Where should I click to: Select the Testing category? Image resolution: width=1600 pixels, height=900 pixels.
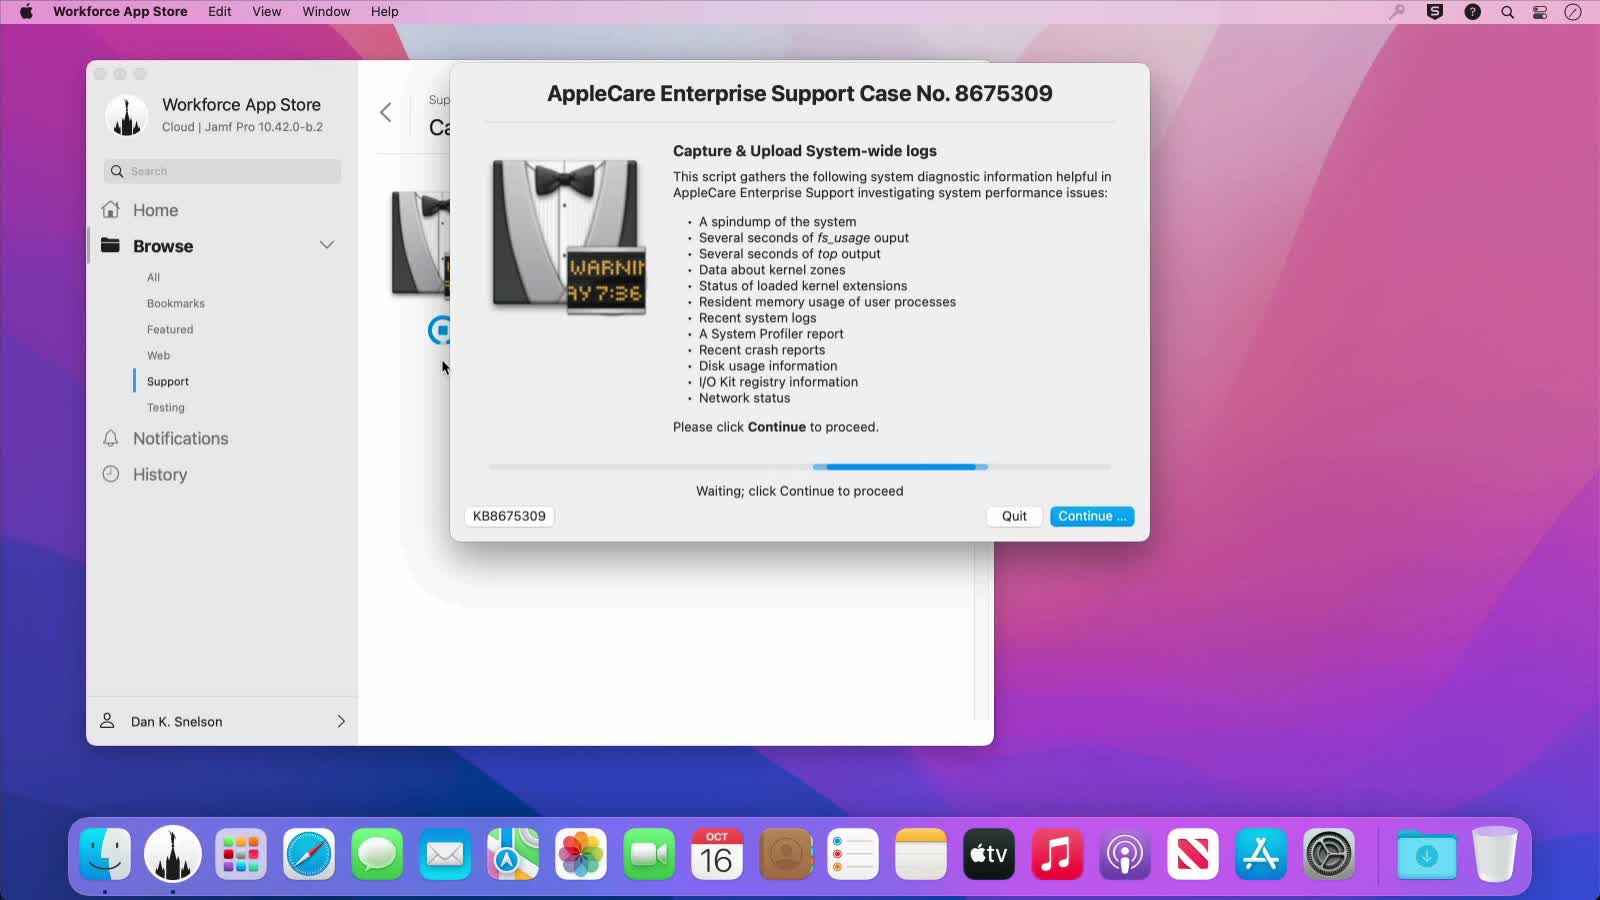coord(165,407)
